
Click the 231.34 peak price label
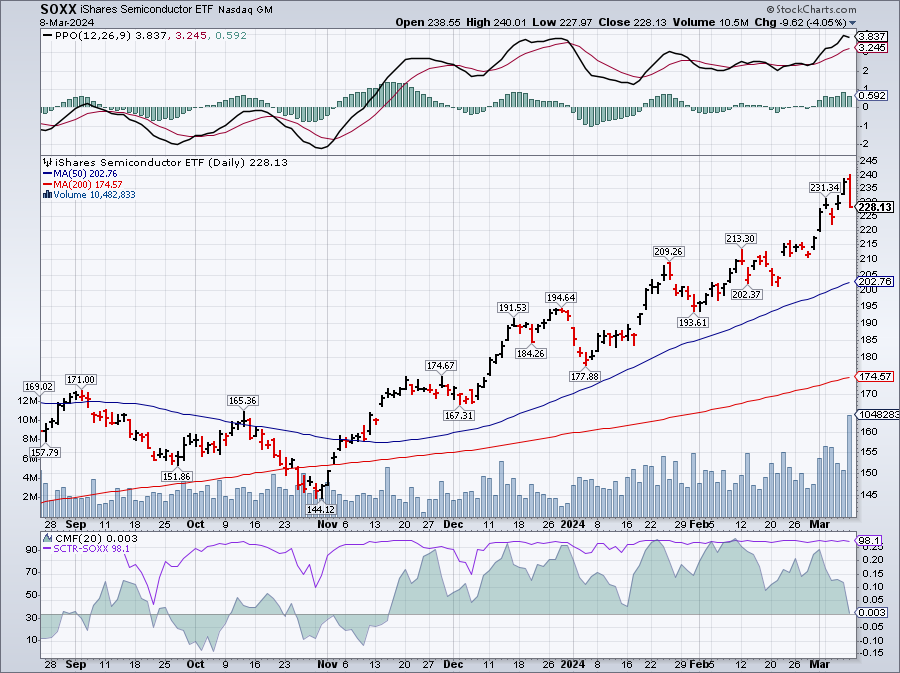point(825,187)
